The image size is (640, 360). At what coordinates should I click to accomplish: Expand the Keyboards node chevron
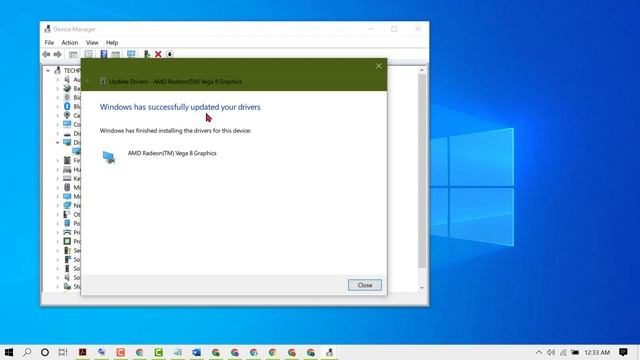pos(58,178)
